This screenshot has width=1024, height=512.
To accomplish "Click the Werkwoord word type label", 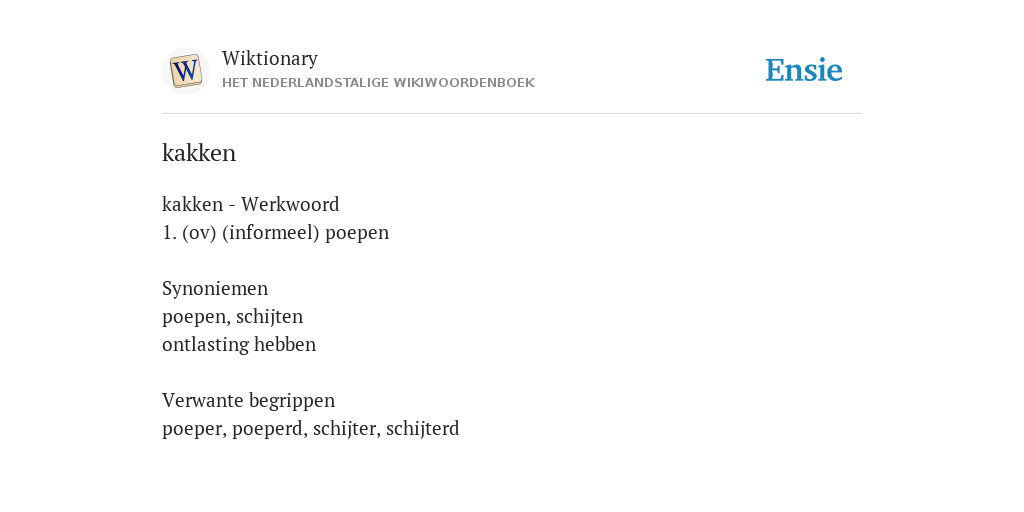I will click(x=290, y=204).
